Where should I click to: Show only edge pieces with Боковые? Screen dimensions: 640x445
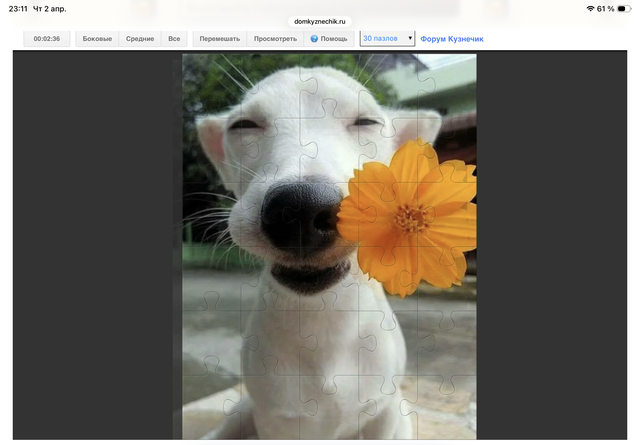[97, 39]
